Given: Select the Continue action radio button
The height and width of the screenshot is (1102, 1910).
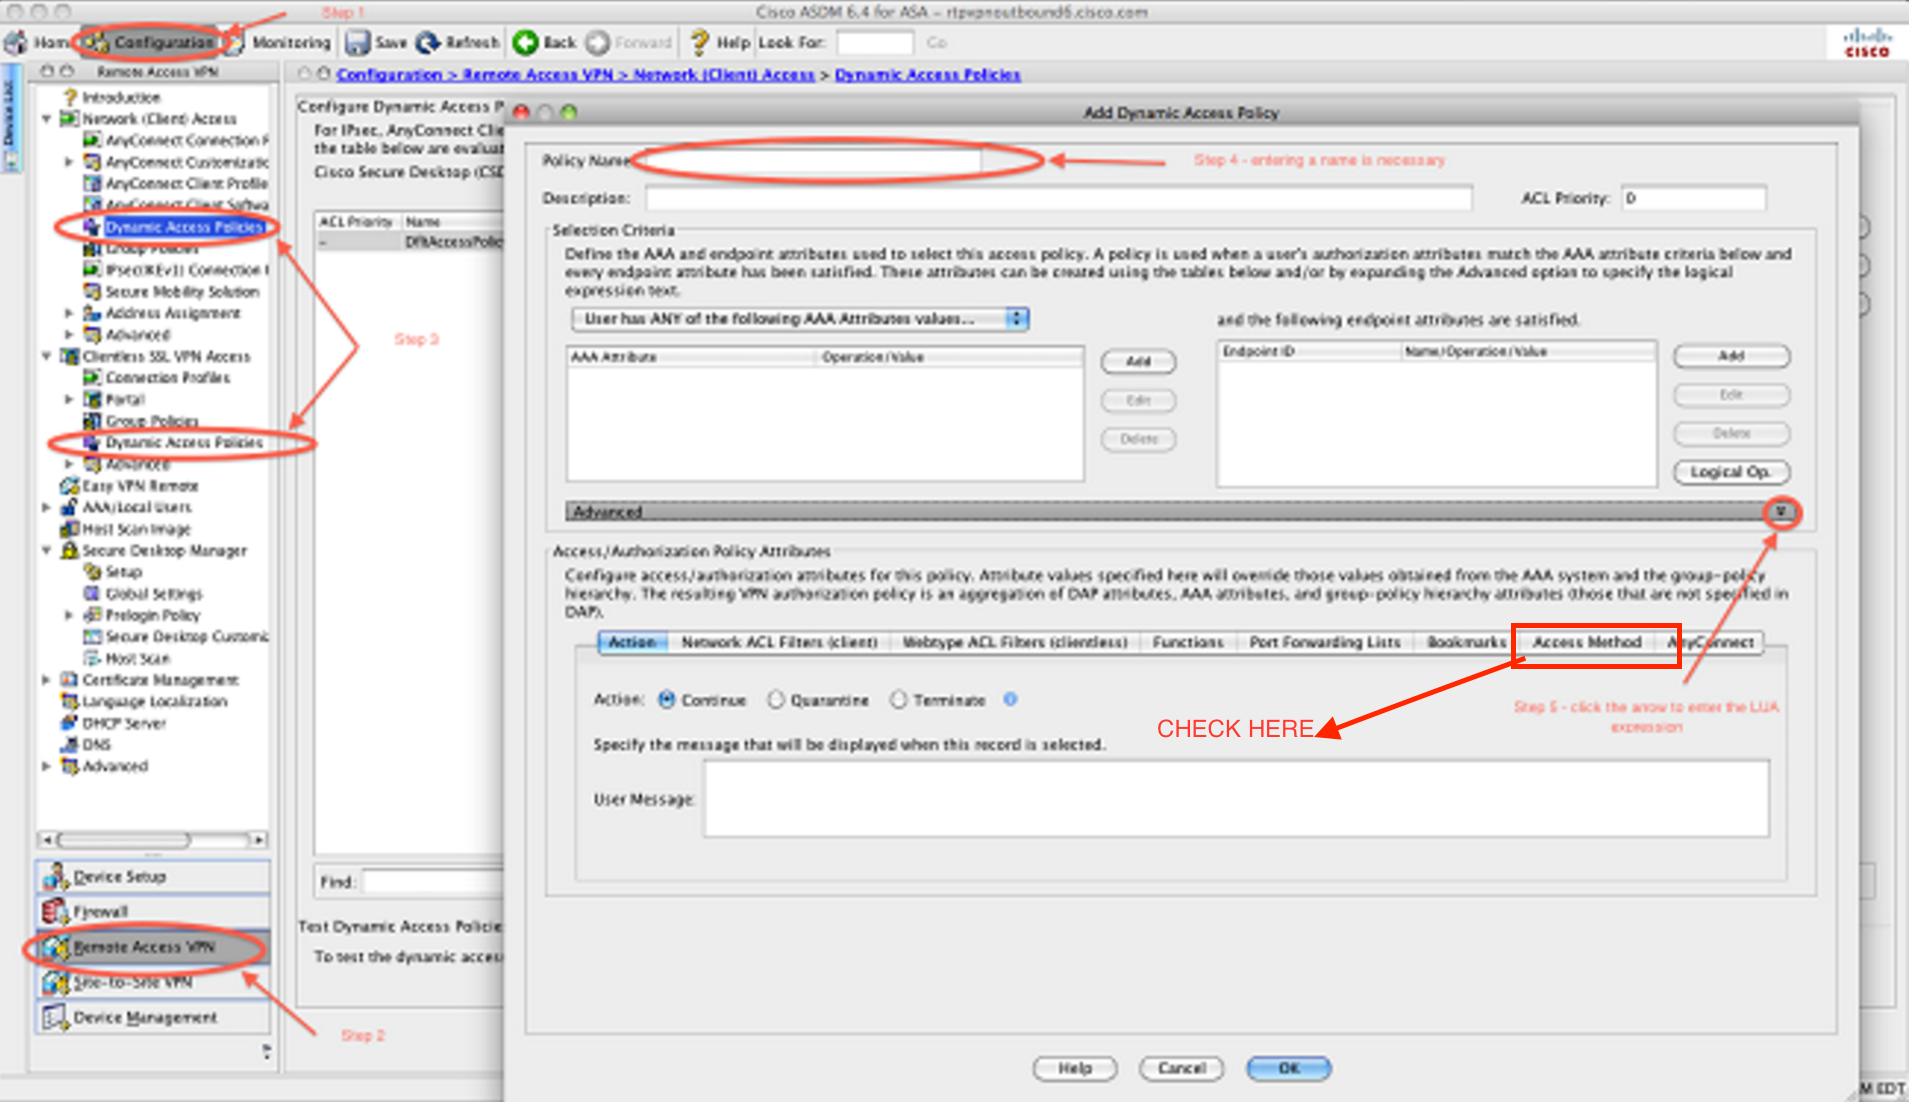Looking at the screenshot, I should 667,700.
